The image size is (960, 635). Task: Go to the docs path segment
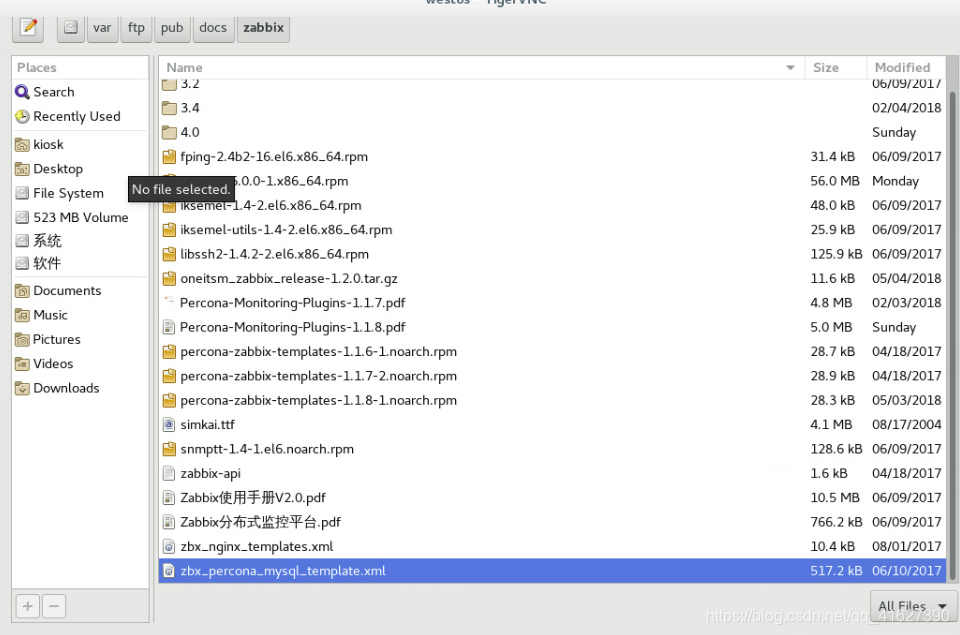(213, 28)
